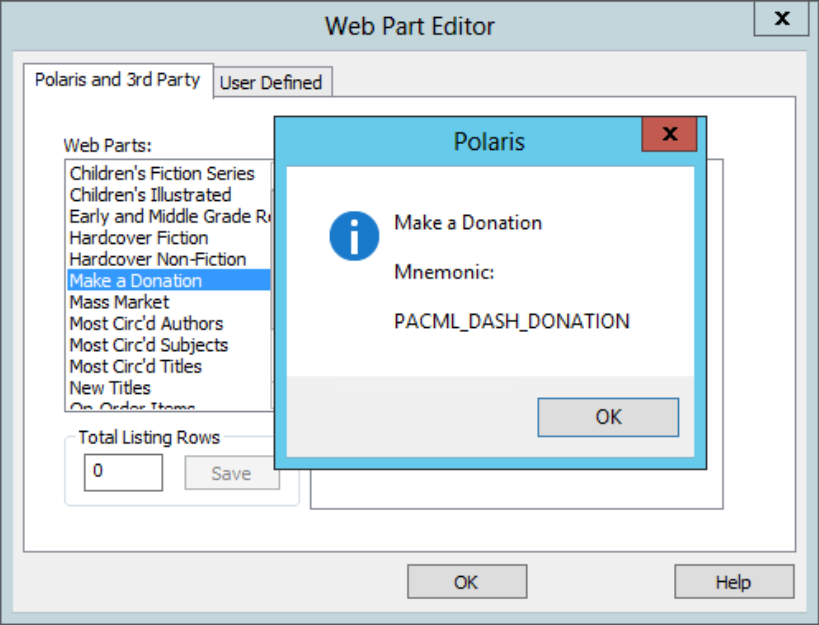The height and width of the screenshot is (625, 819).
Task: Click the Total Listing Rows input field
Action: (x=123, y=472)
